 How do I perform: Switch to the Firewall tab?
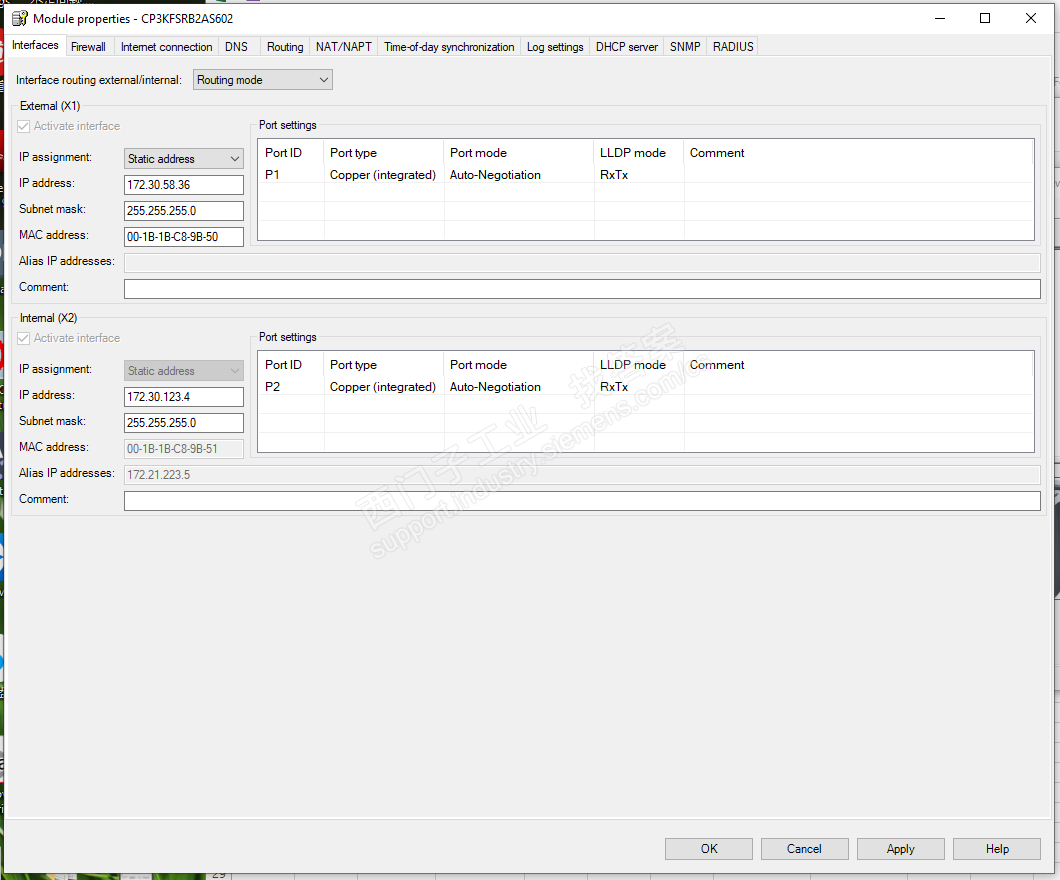click(89, 47)
